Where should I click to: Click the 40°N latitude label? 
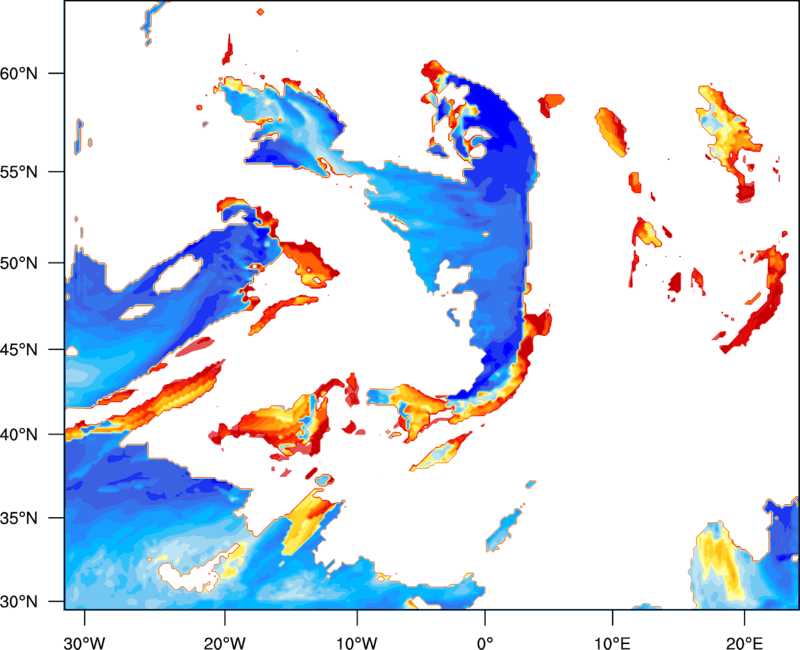click(19, 435)
